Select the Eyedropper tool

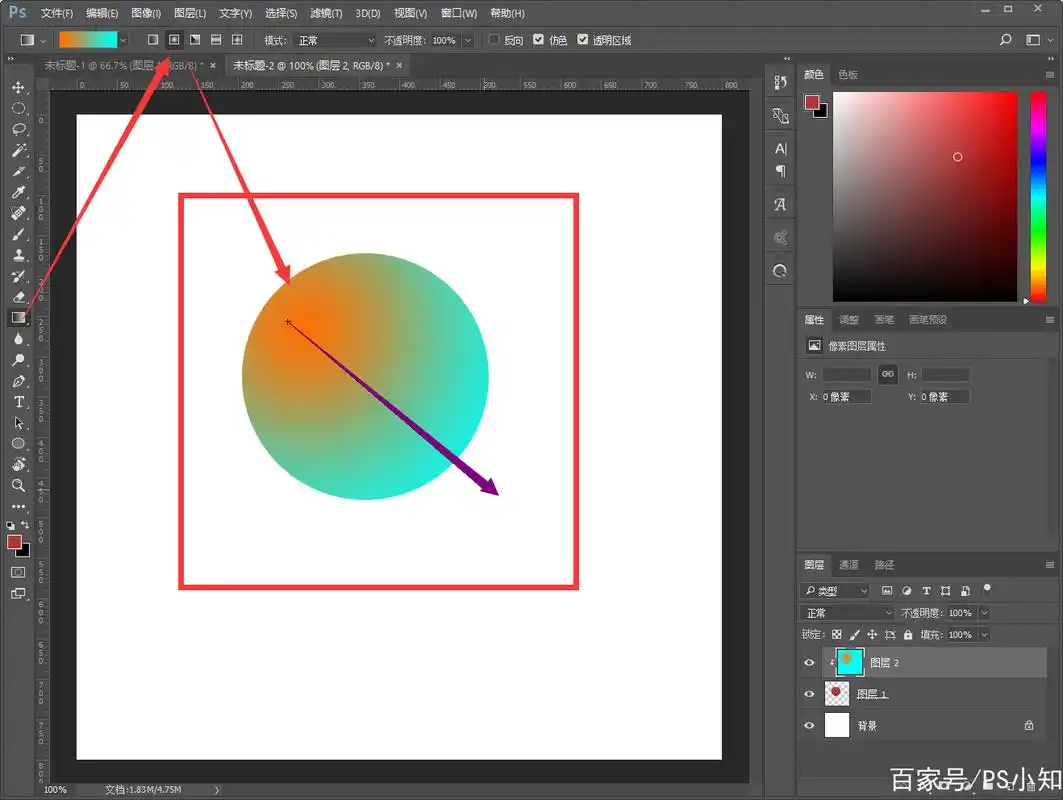click(18, 192)
